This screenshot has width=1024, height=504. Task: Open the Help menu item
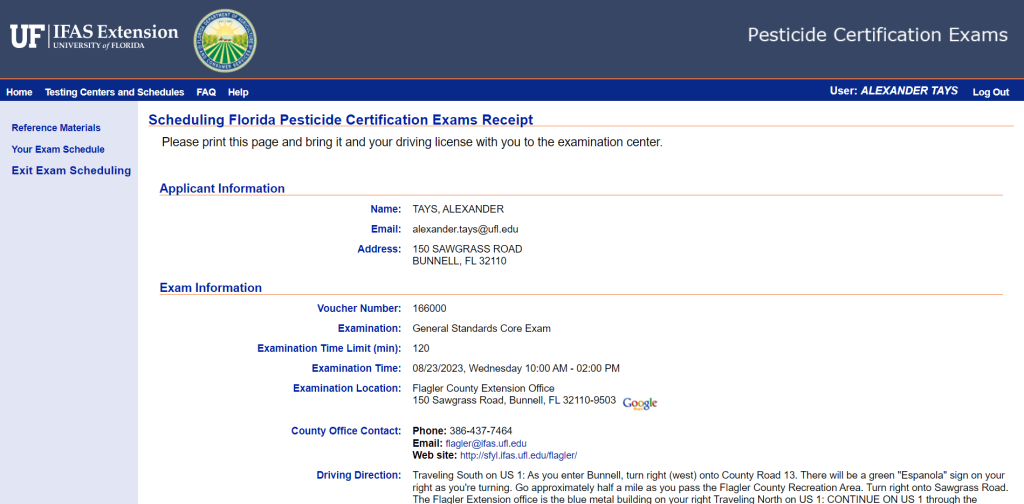point(238,92)
